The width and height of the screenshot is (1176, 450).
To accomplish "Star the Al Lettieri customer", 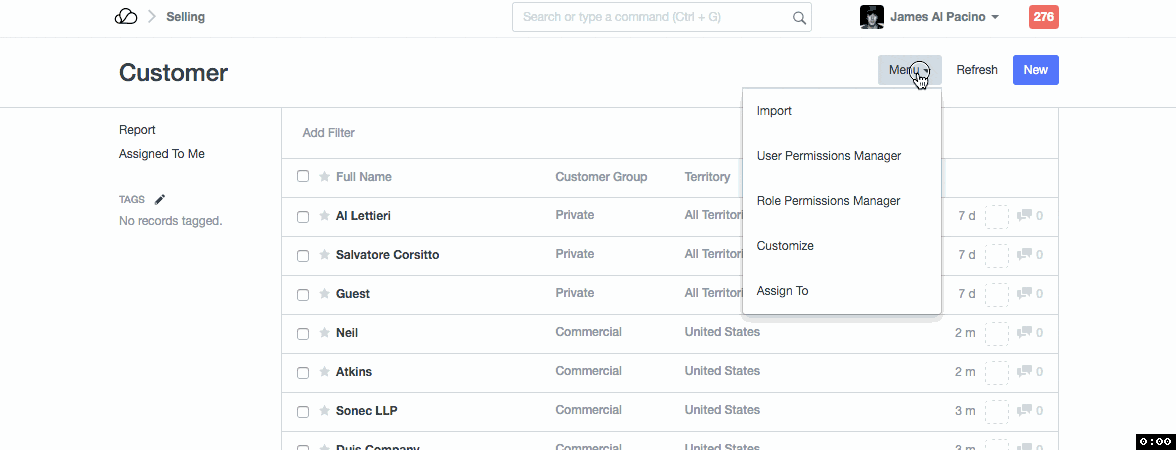I will coord(324,216).
